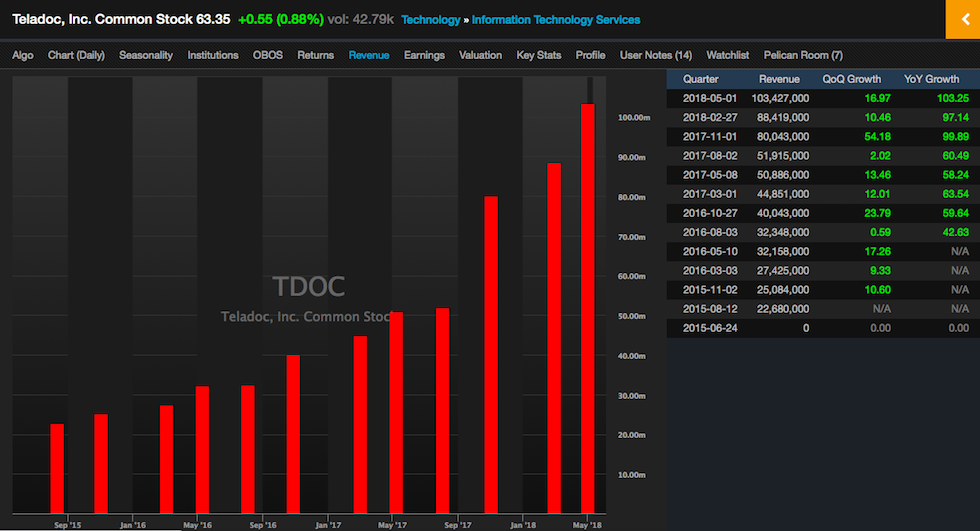
Task: Follow the Technology sector link
Action: (431, 20)
